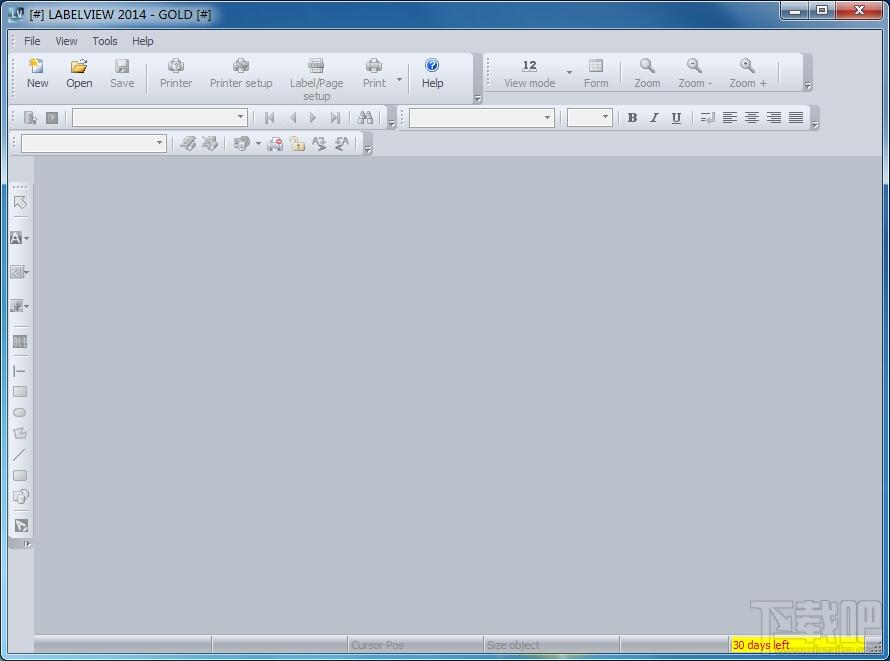Select the rectangle drawing tool
The image size is (890, 661).
(x=20, y=391)
